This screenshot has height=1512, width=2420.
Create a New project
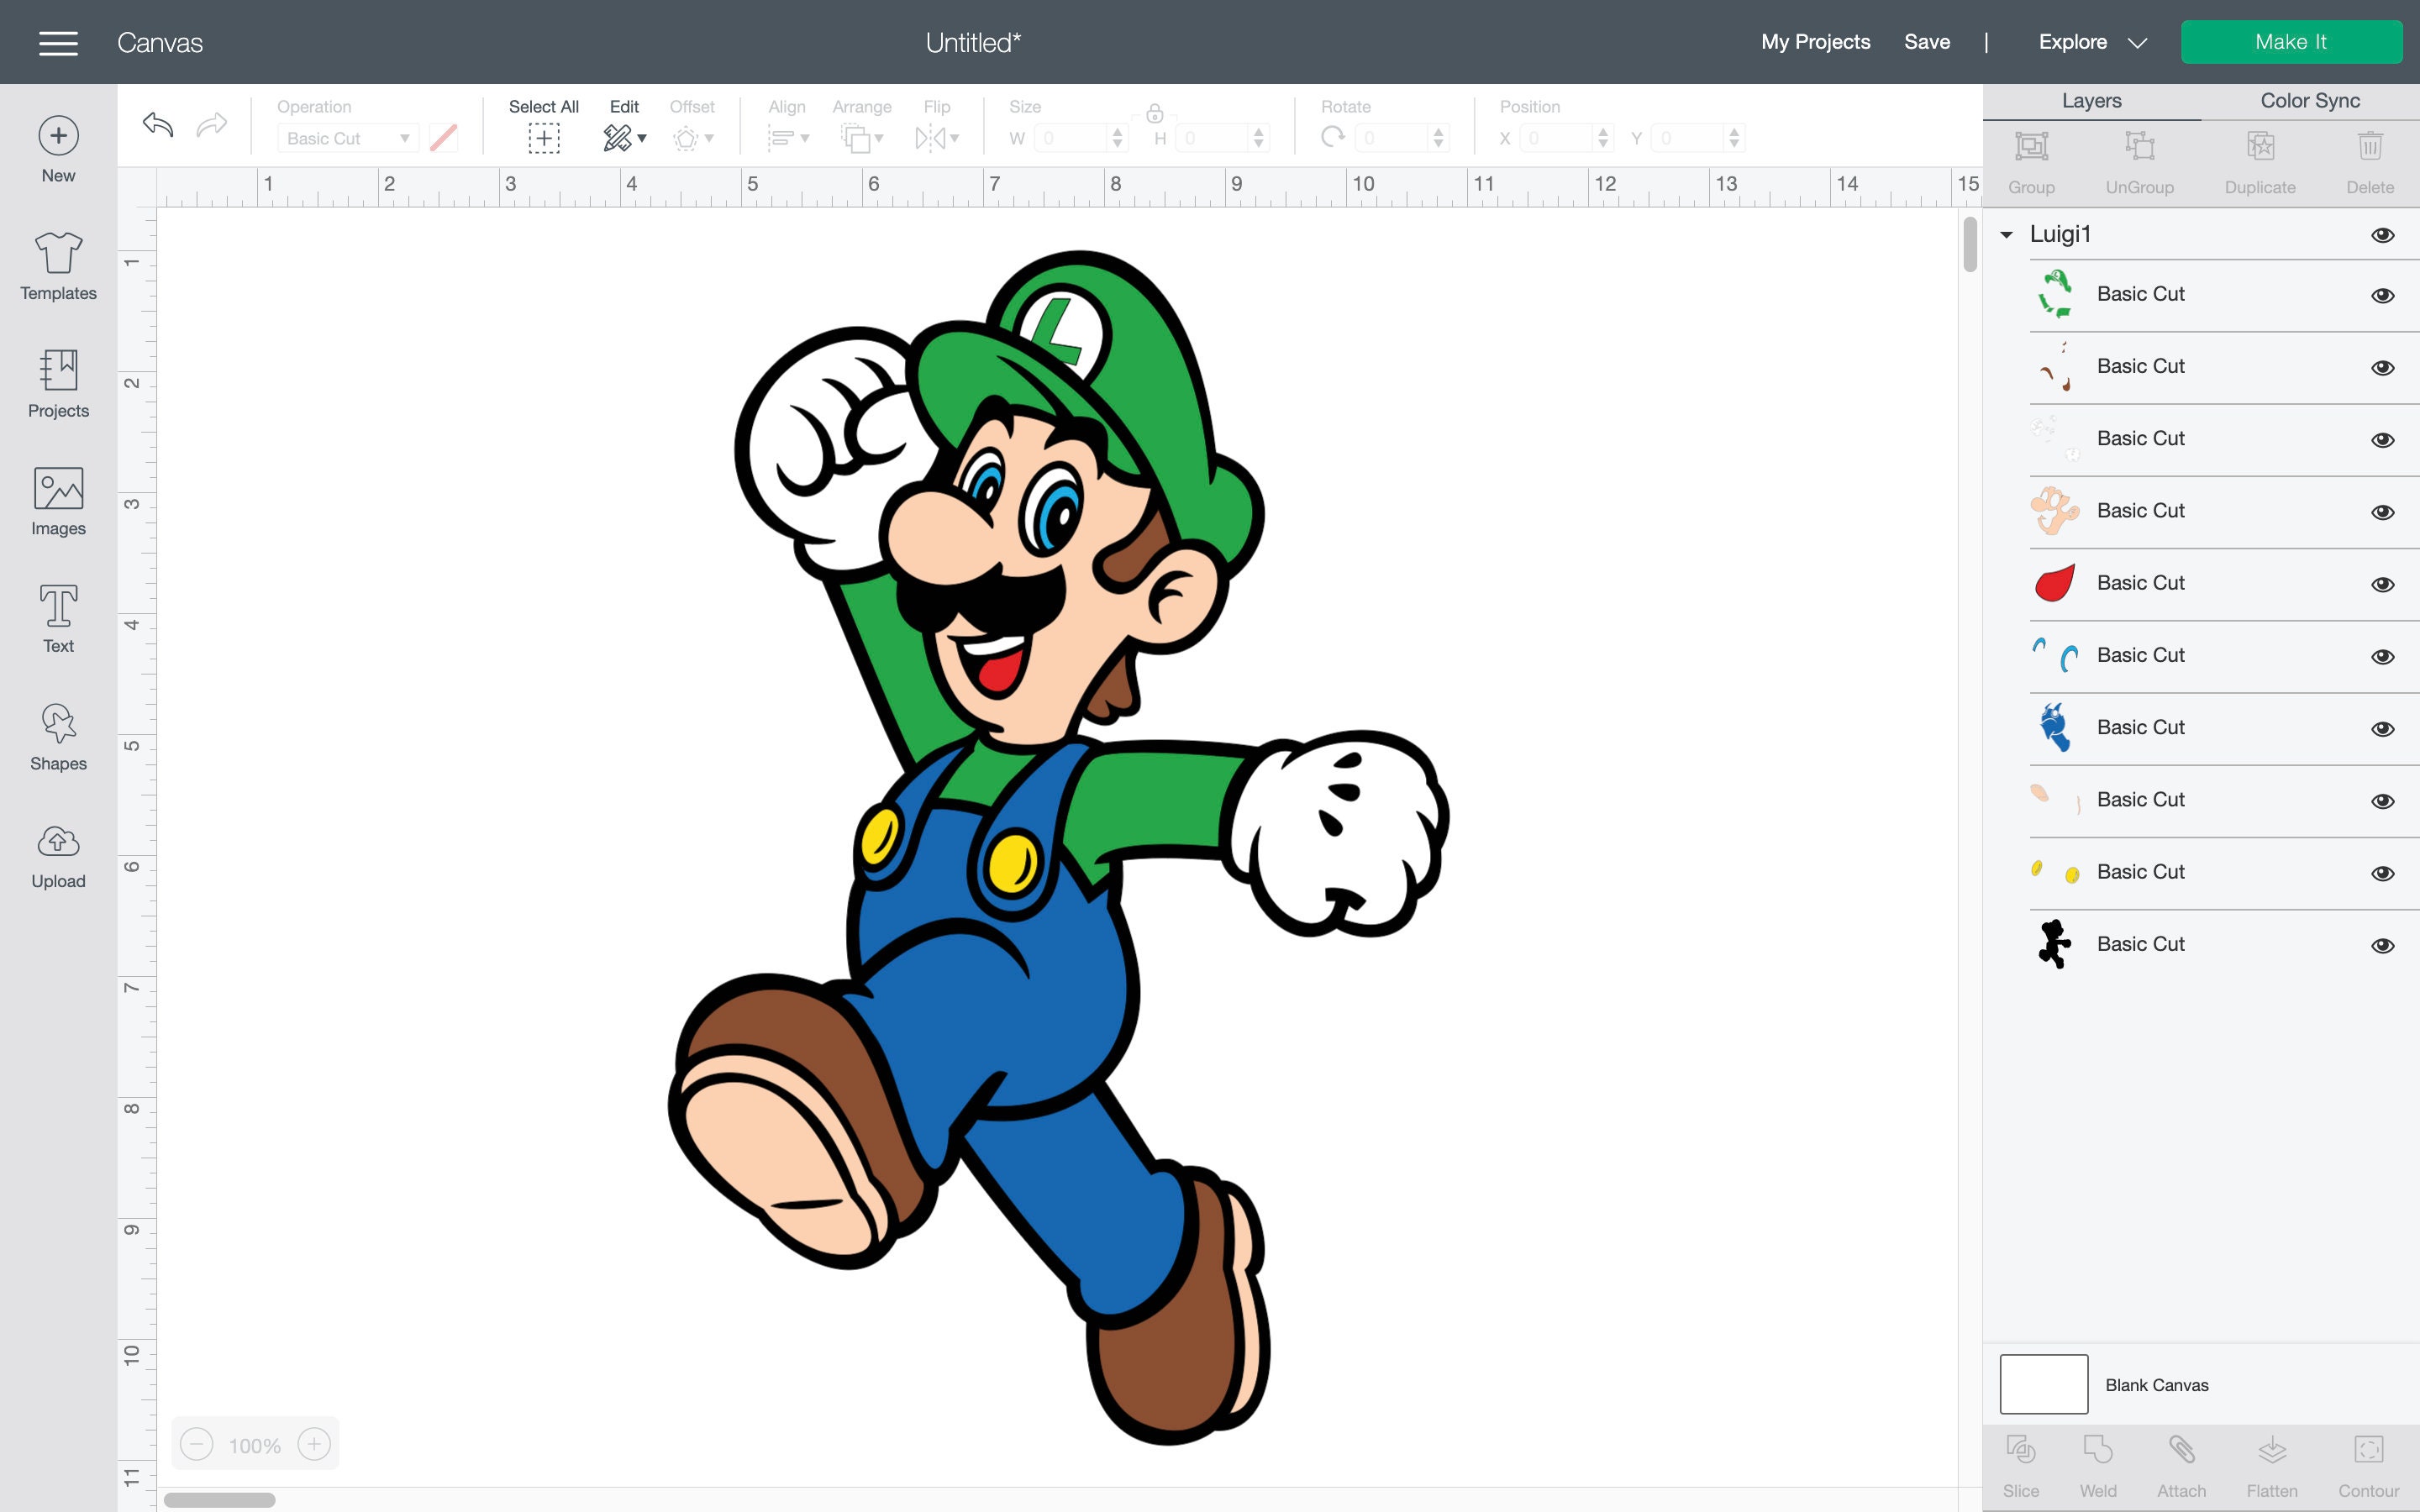click(58, 150)
